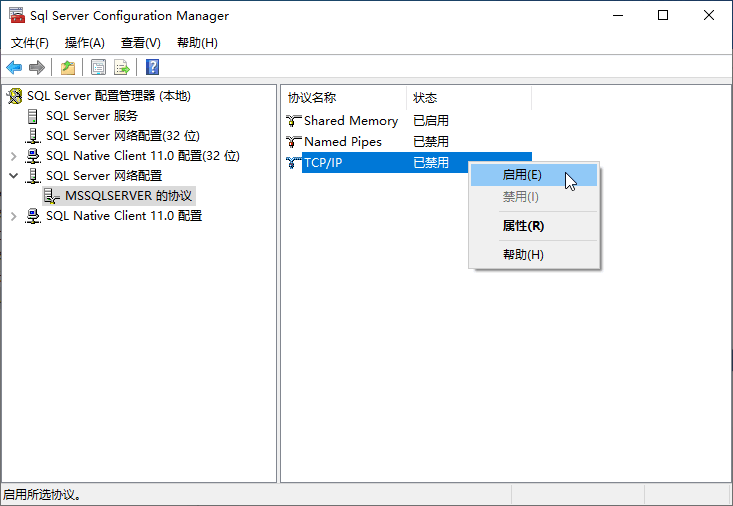Image resolution: width=733 pixels, height=506 pixels.
Task: Minimize the Configuration Manager window
Action: click(618, 15)
